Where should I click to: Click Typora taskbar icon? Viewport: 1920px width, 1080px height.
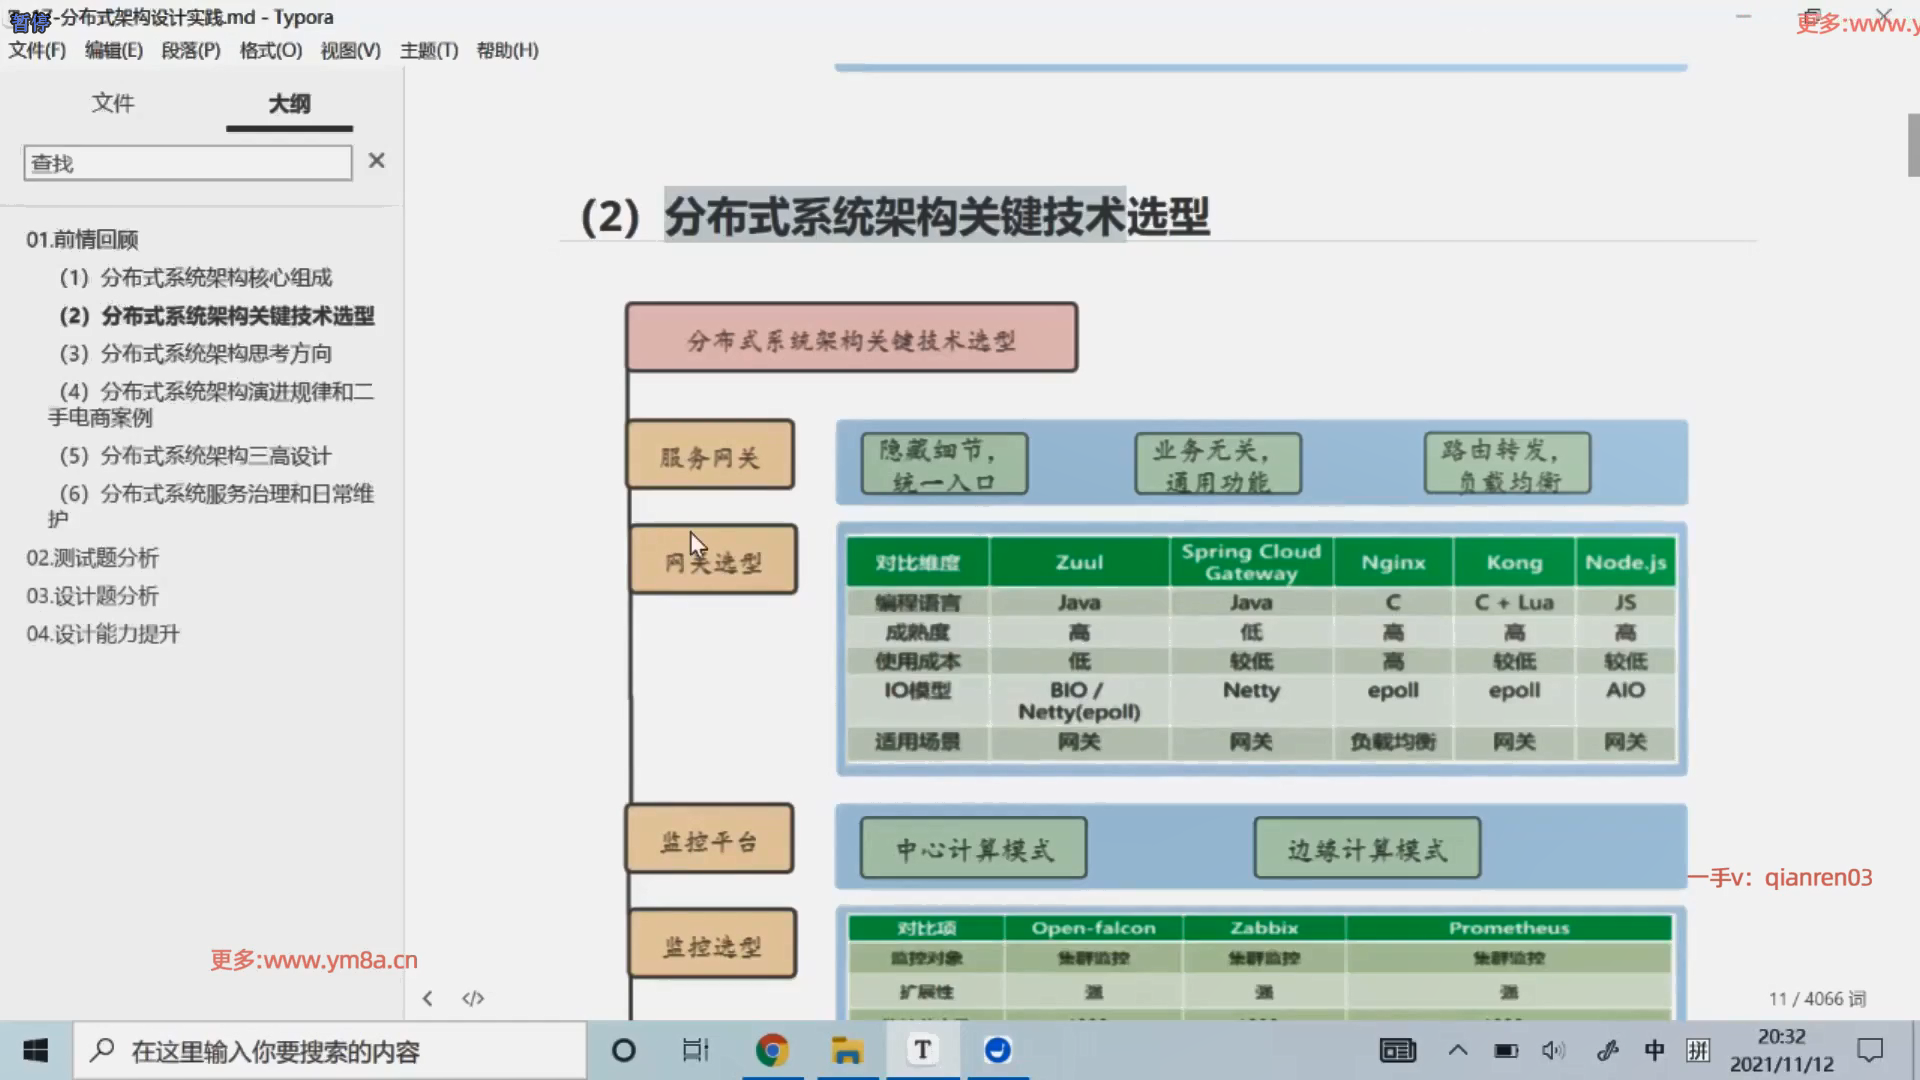tap(922, 1050)
